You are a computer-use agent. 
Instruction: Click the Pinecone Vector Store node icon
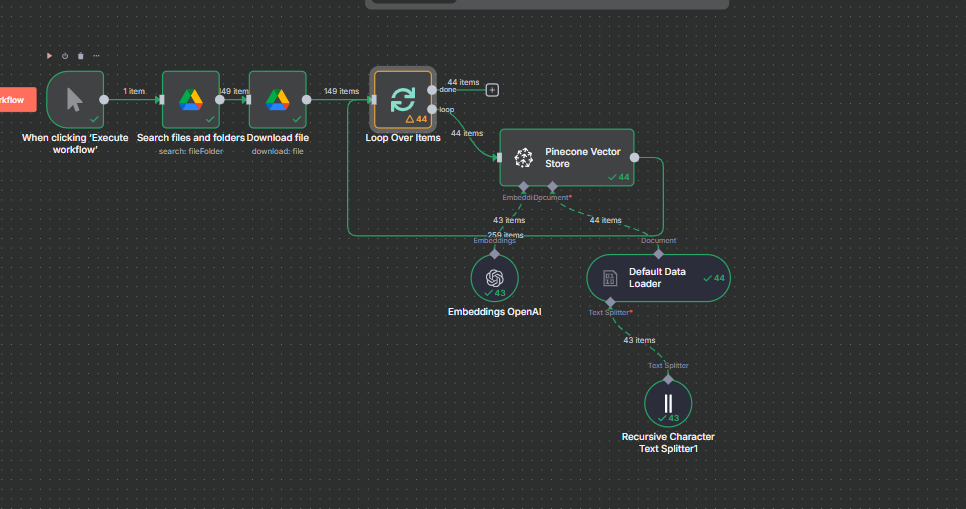(524, 158)
